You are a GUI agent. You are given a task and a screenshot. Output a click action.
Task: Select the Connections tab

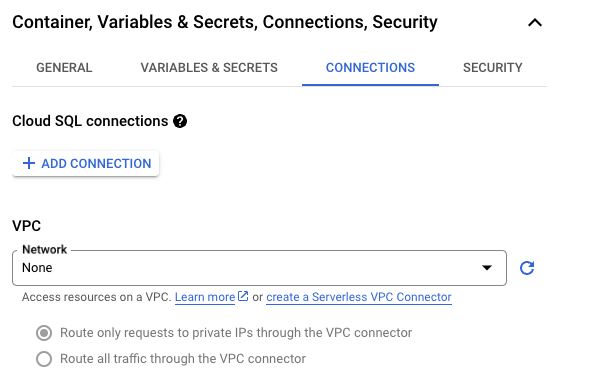(x=370, y=68)
